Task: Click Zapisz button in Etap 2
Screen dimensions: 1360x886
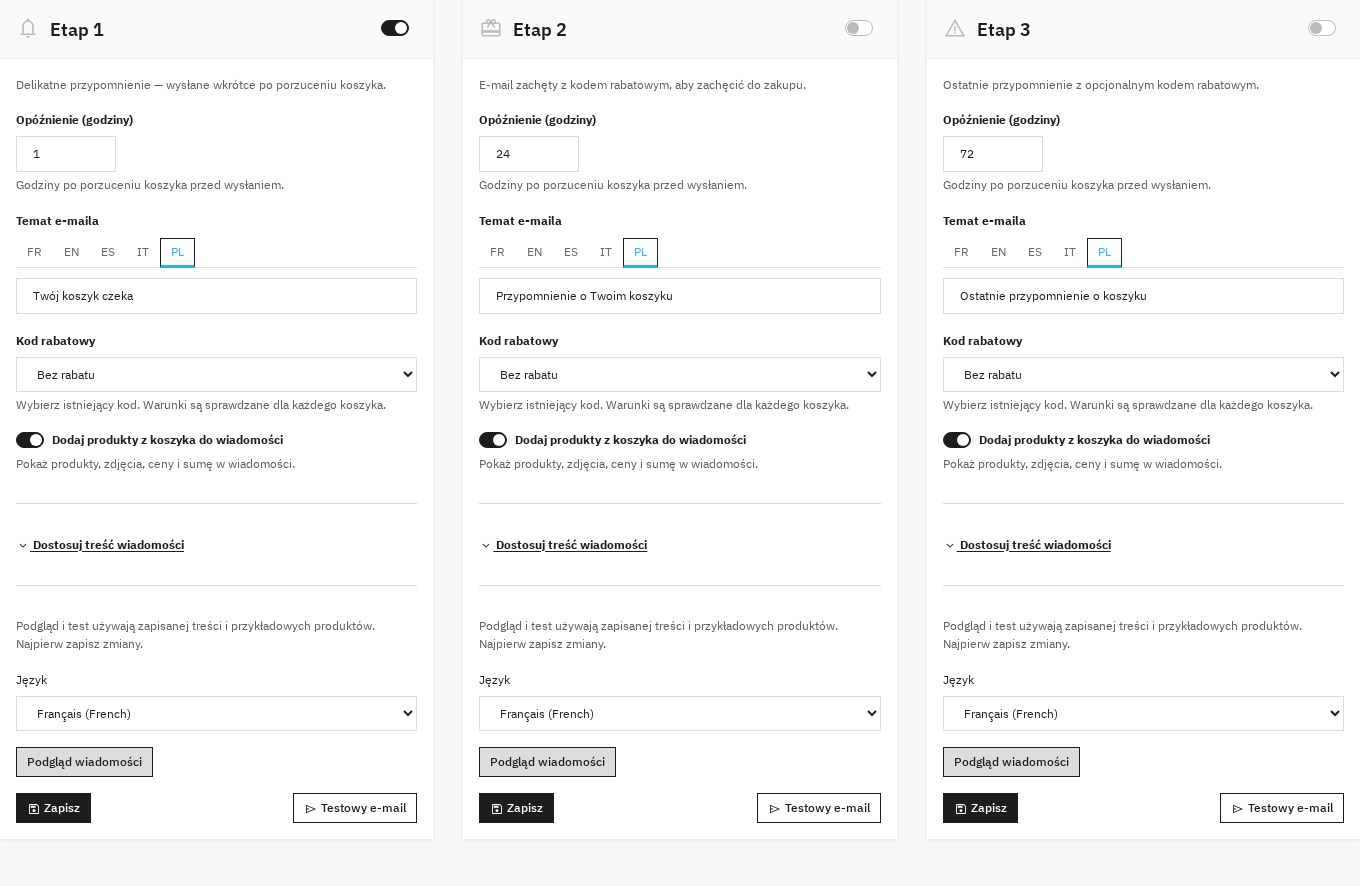Action: point(516,808)
